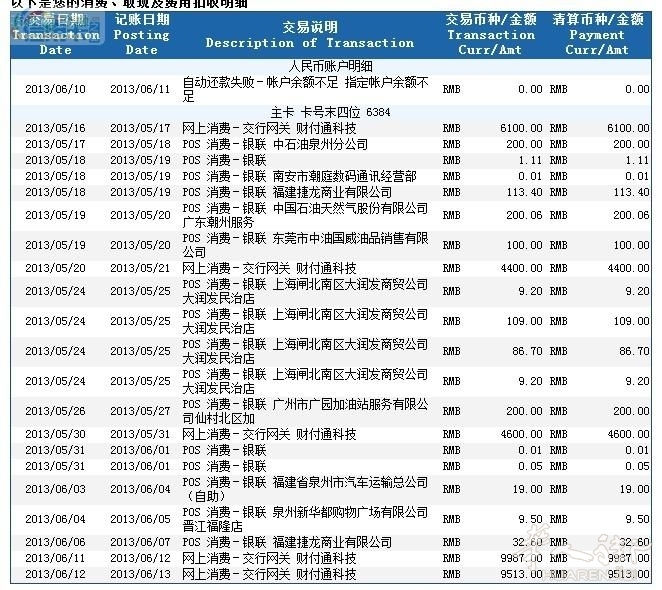This screenshot has width=662, height=590.
Task: Click posting date 2013/06/07
Action: (140, 542)
